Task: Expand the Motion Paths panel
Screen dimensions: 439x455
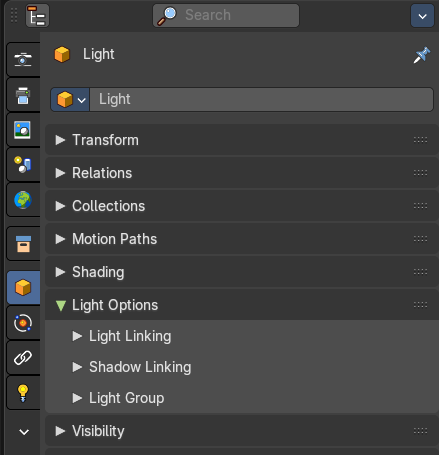Action: [x=242, y=239]
